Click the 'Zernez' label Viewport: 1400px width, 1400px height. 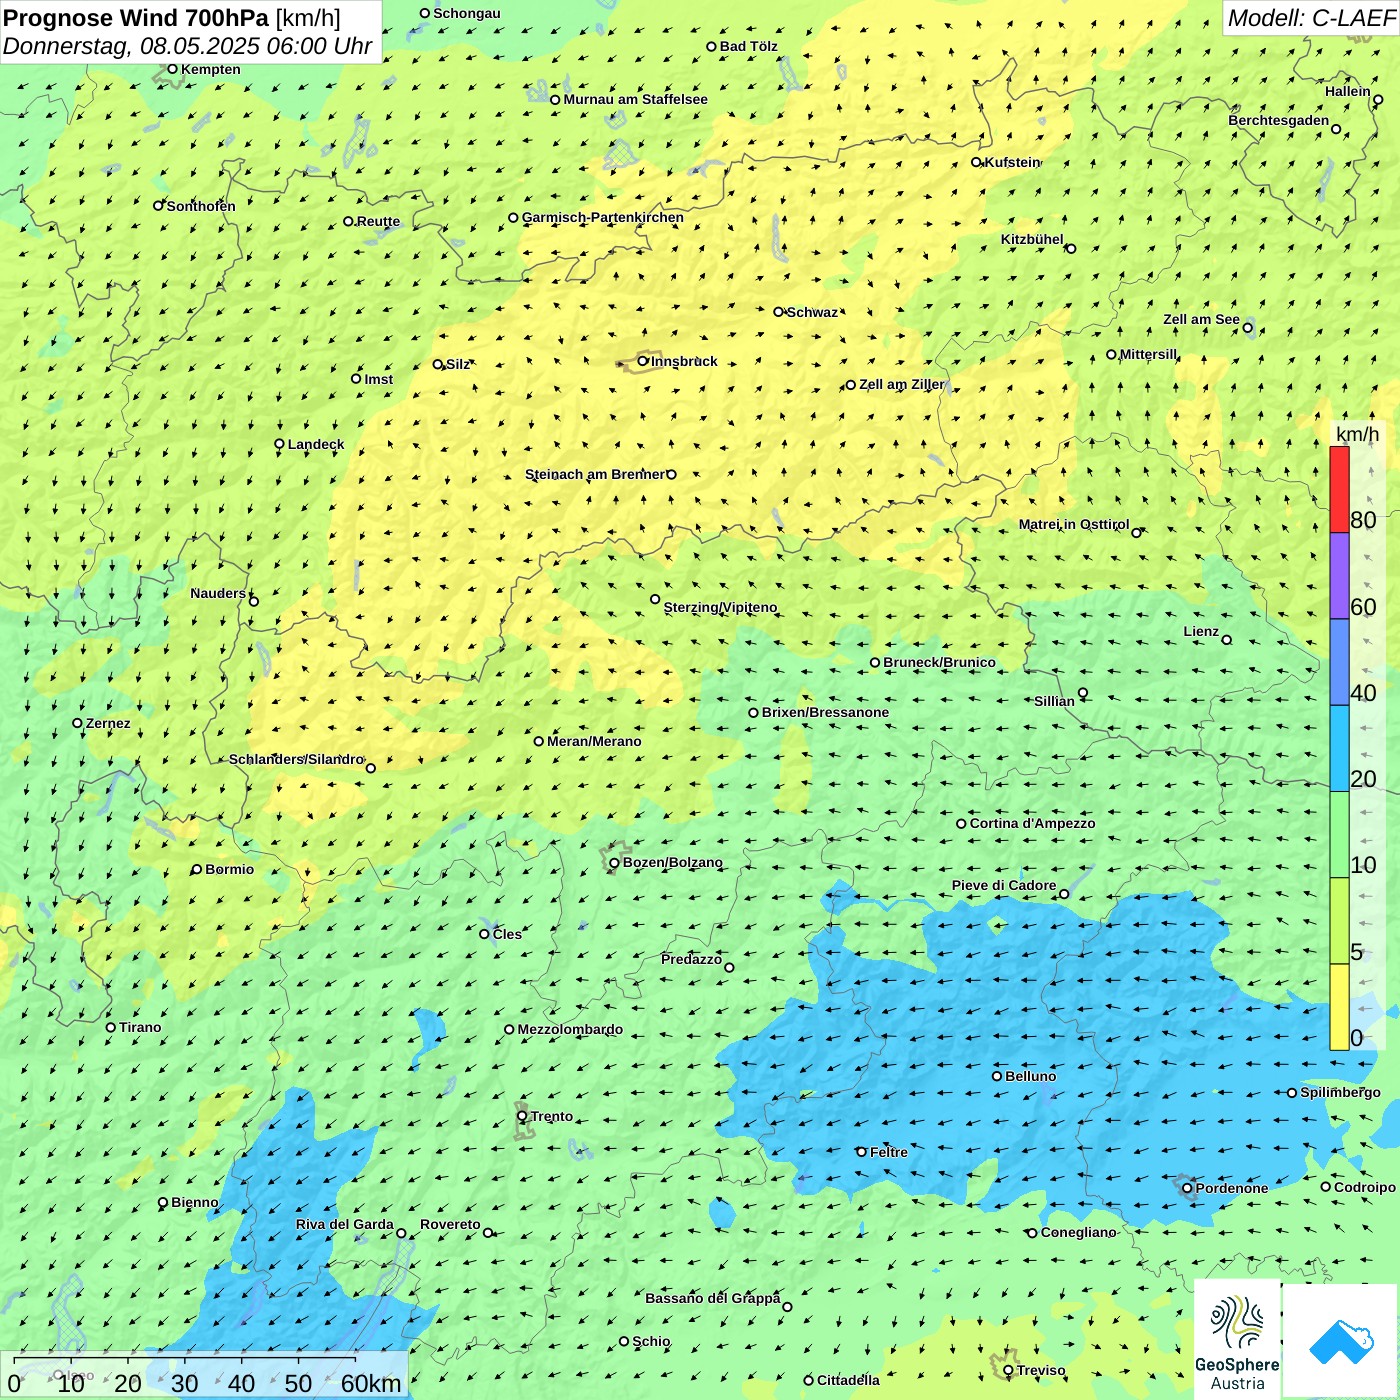pyautogui.click(x=108, y=723)
